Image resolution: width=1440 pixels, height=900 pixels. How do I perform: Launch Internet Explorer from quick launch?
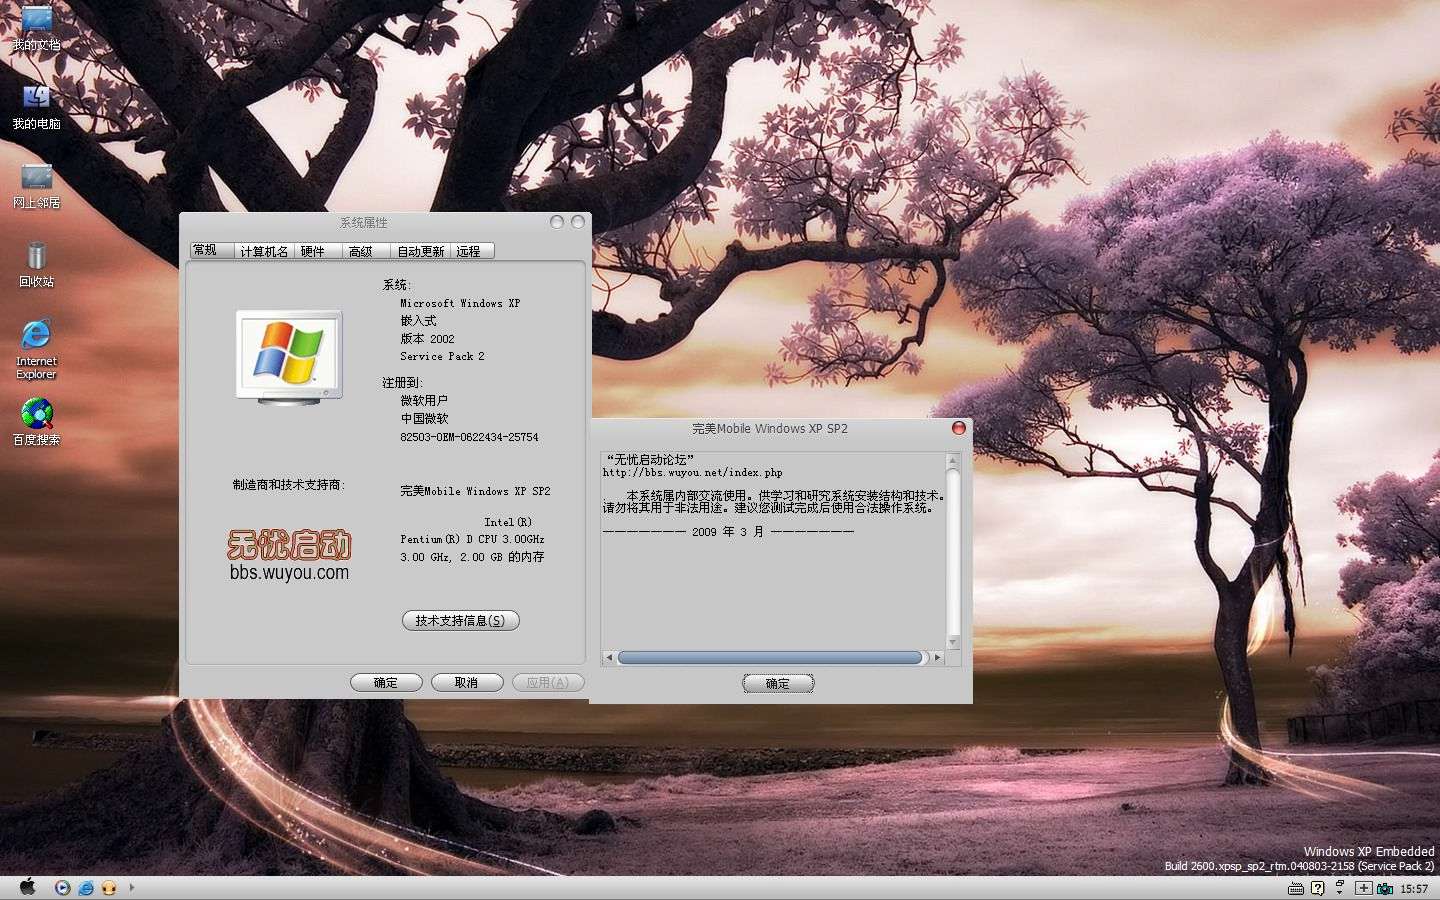pos(86,887)
